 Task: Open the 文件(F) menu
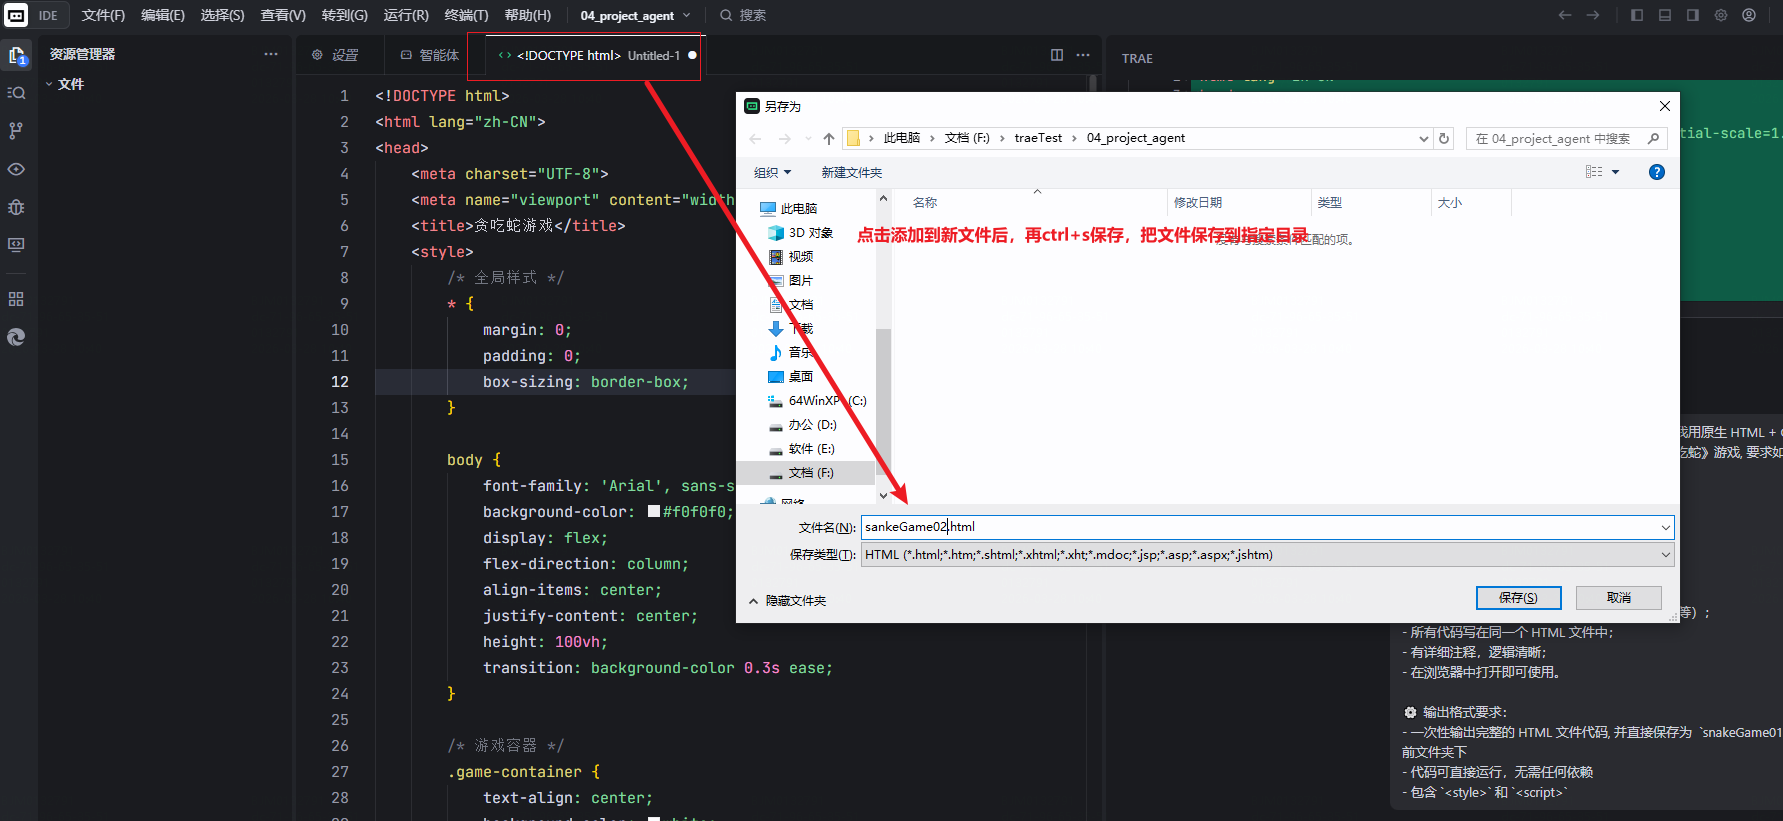click(x=103, y=15)
